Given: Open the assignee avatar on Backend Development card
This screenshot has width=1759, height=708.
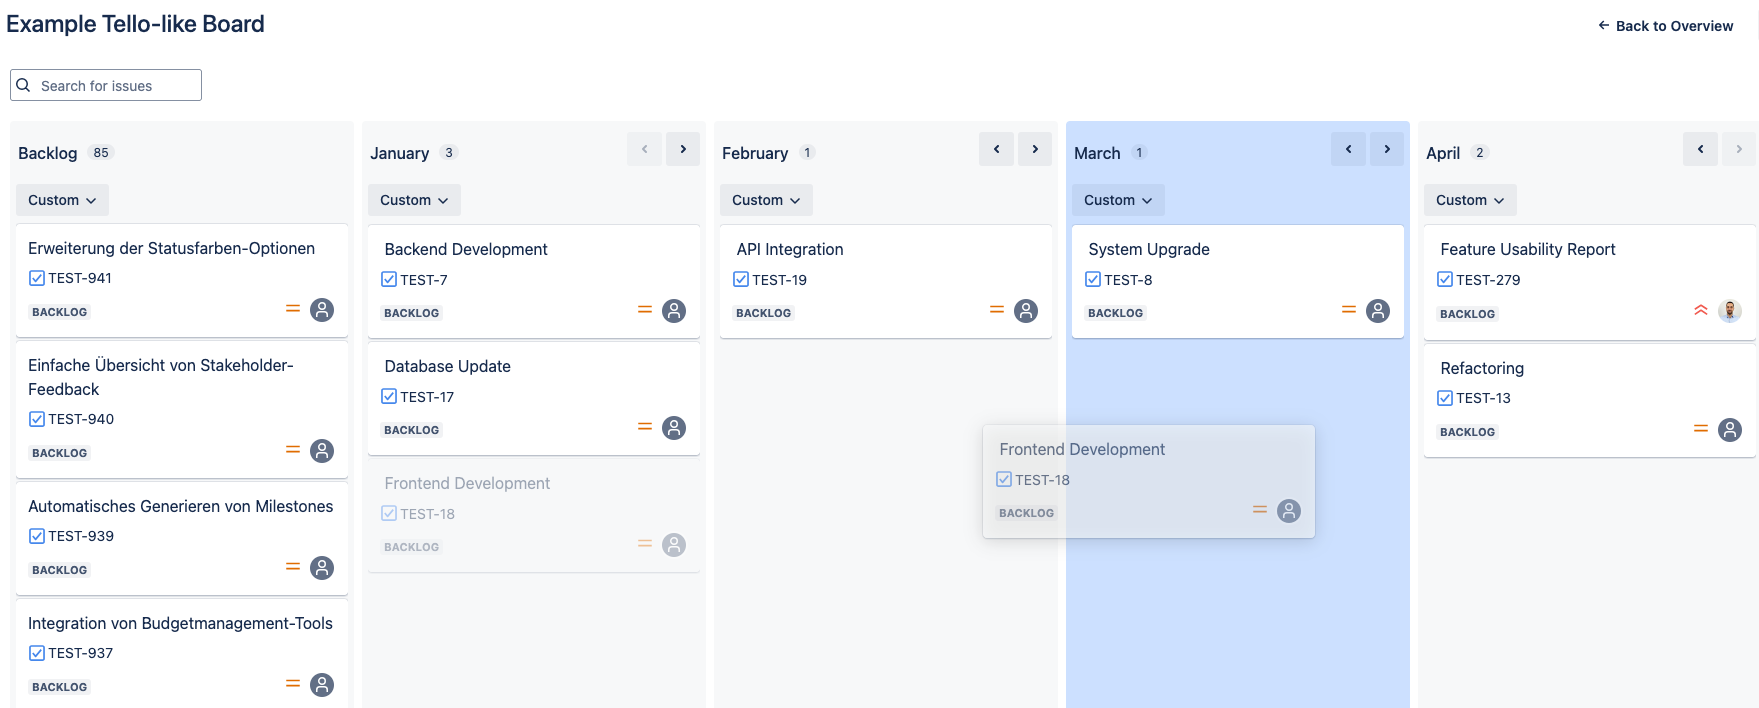Looking at the screenshot, I should (673, 311).
